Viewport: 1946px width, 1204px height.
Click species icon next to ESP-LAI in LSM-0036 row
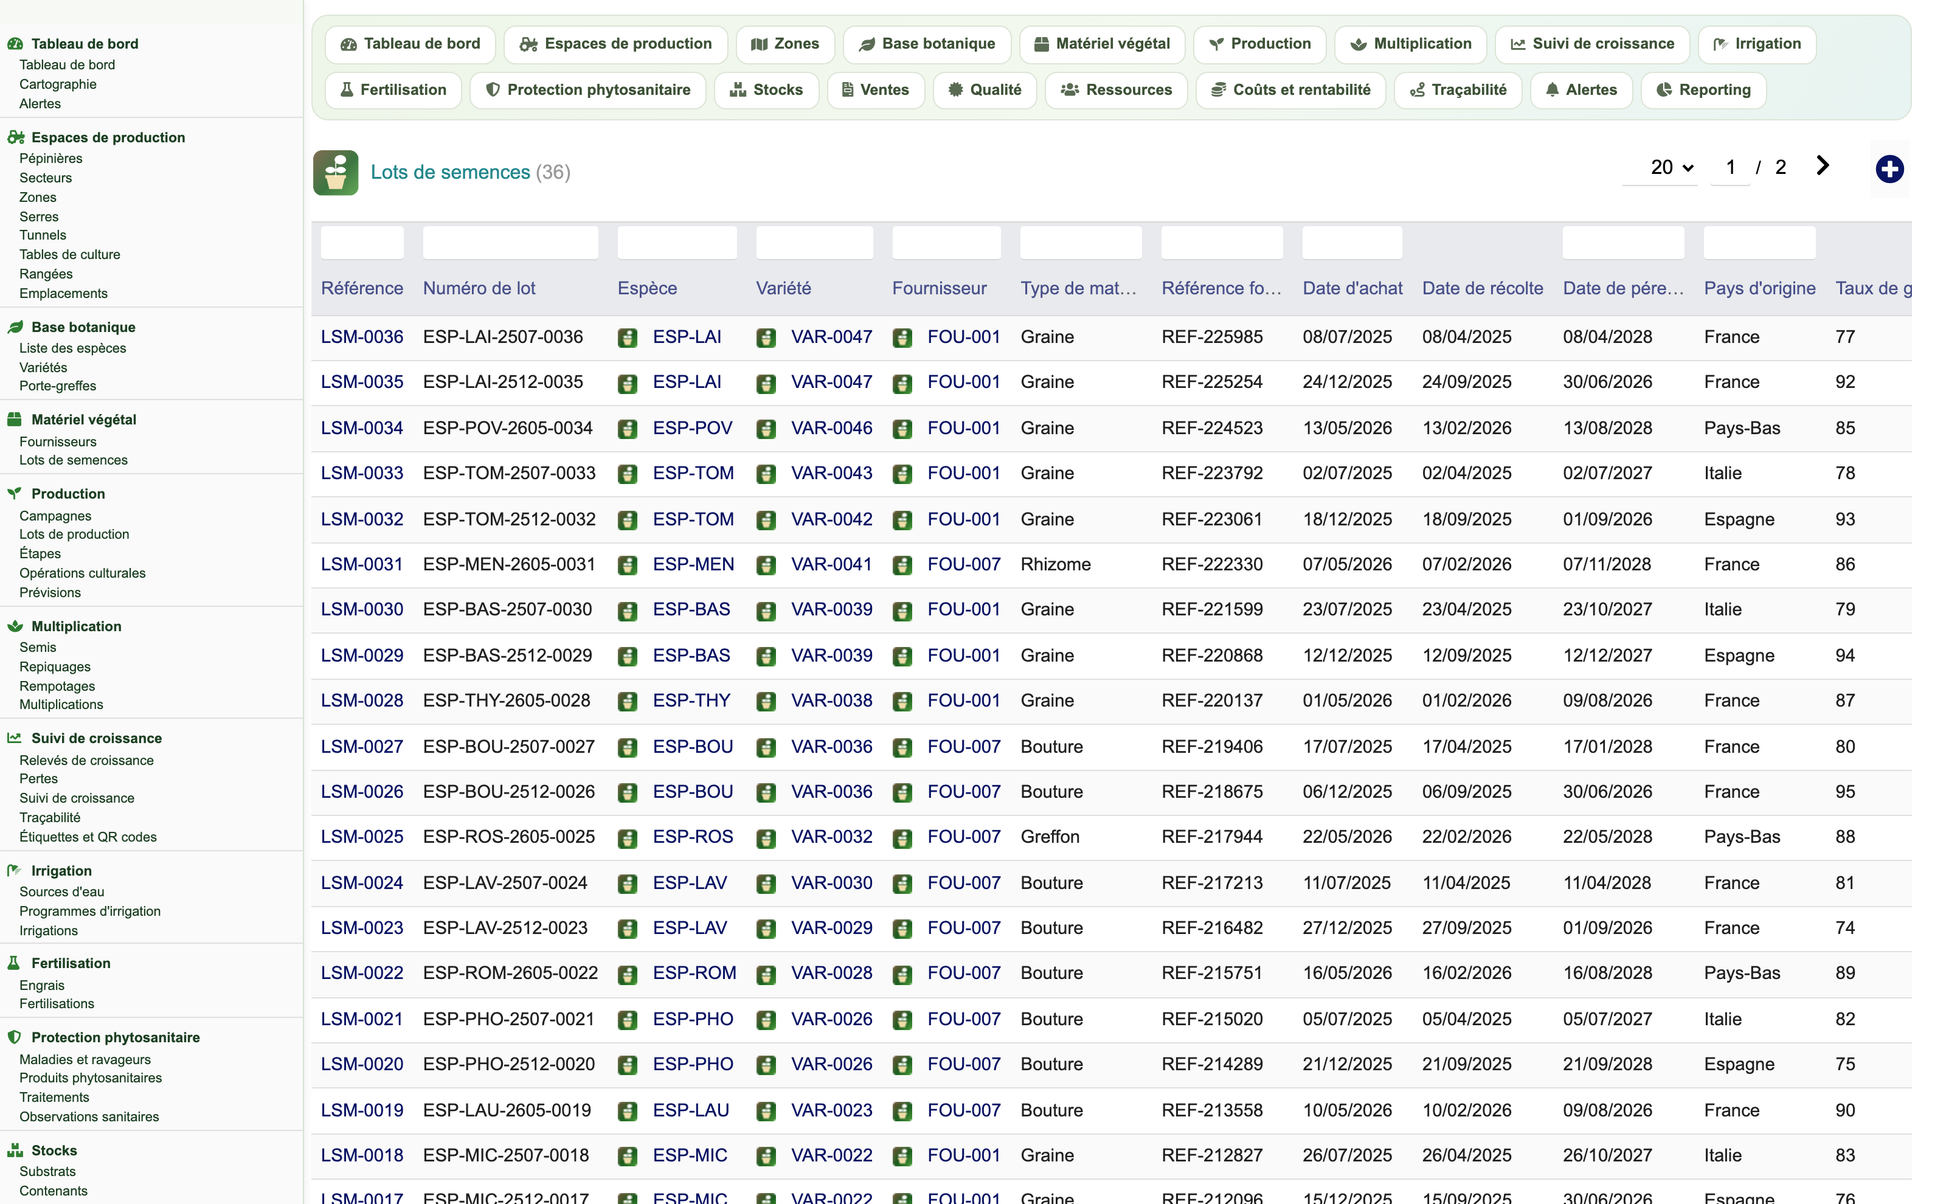tap(627, 338)
